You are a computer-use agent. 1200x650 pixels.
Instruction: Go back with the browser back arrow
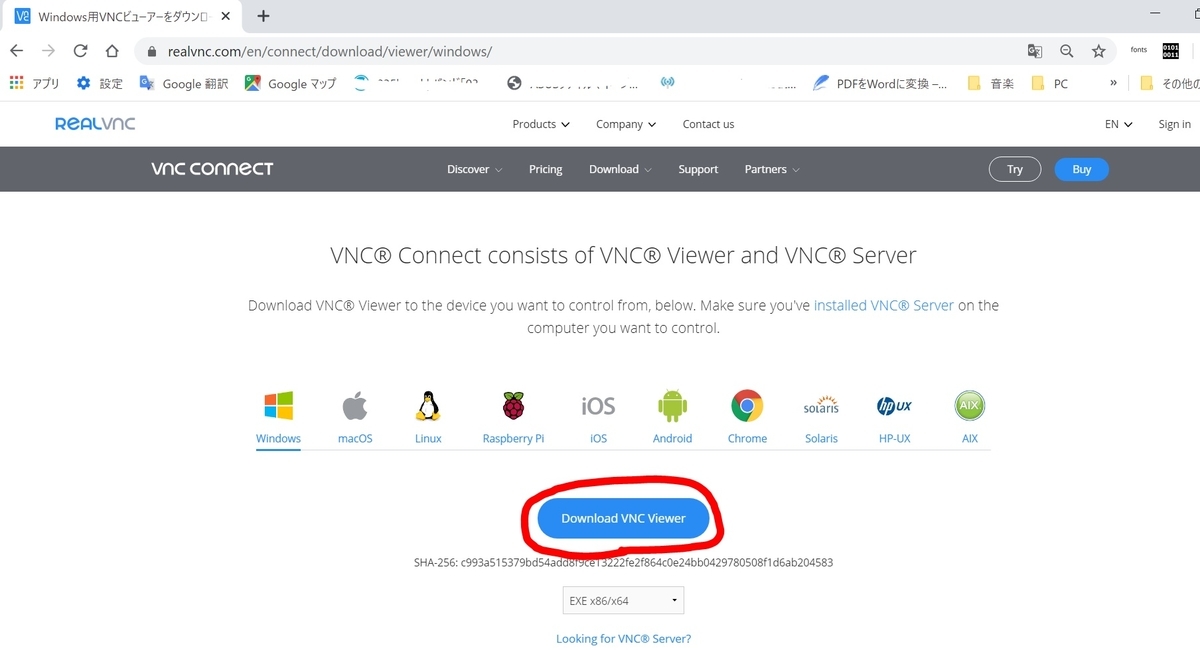(17, 51)
